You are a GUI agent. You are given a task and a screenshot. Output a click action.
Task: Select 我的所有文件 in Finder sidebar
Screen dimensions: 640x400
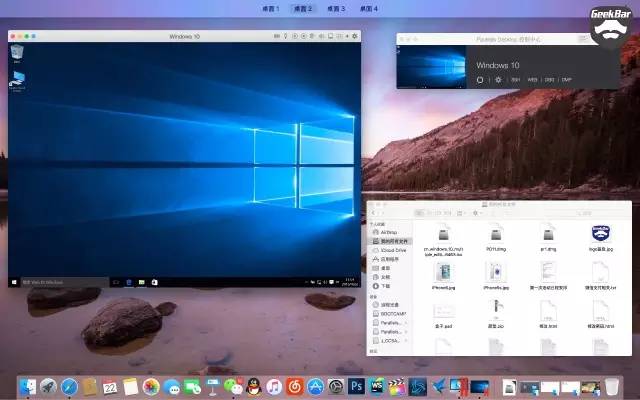coord(391,241)
